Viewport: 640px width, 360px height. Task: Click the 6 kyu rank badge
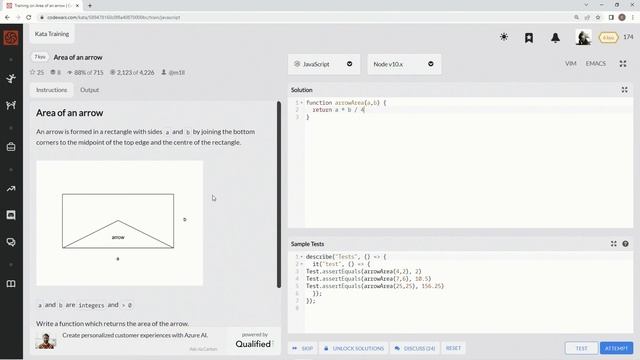click(x=608, y=38)
